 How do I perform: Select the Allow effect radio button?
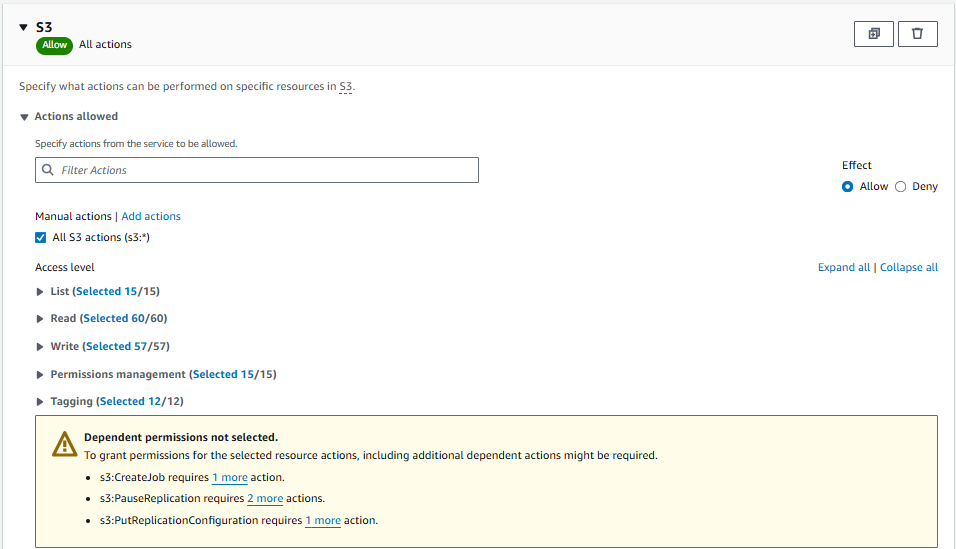click(x=847, y=187)
